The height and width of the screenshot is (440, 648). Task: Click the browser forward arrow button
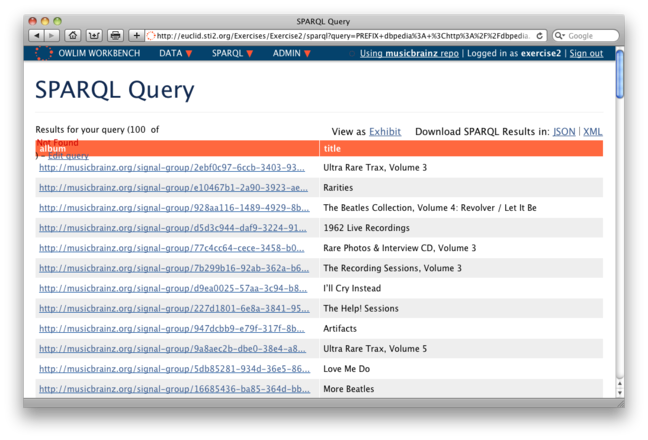[51, 35]
